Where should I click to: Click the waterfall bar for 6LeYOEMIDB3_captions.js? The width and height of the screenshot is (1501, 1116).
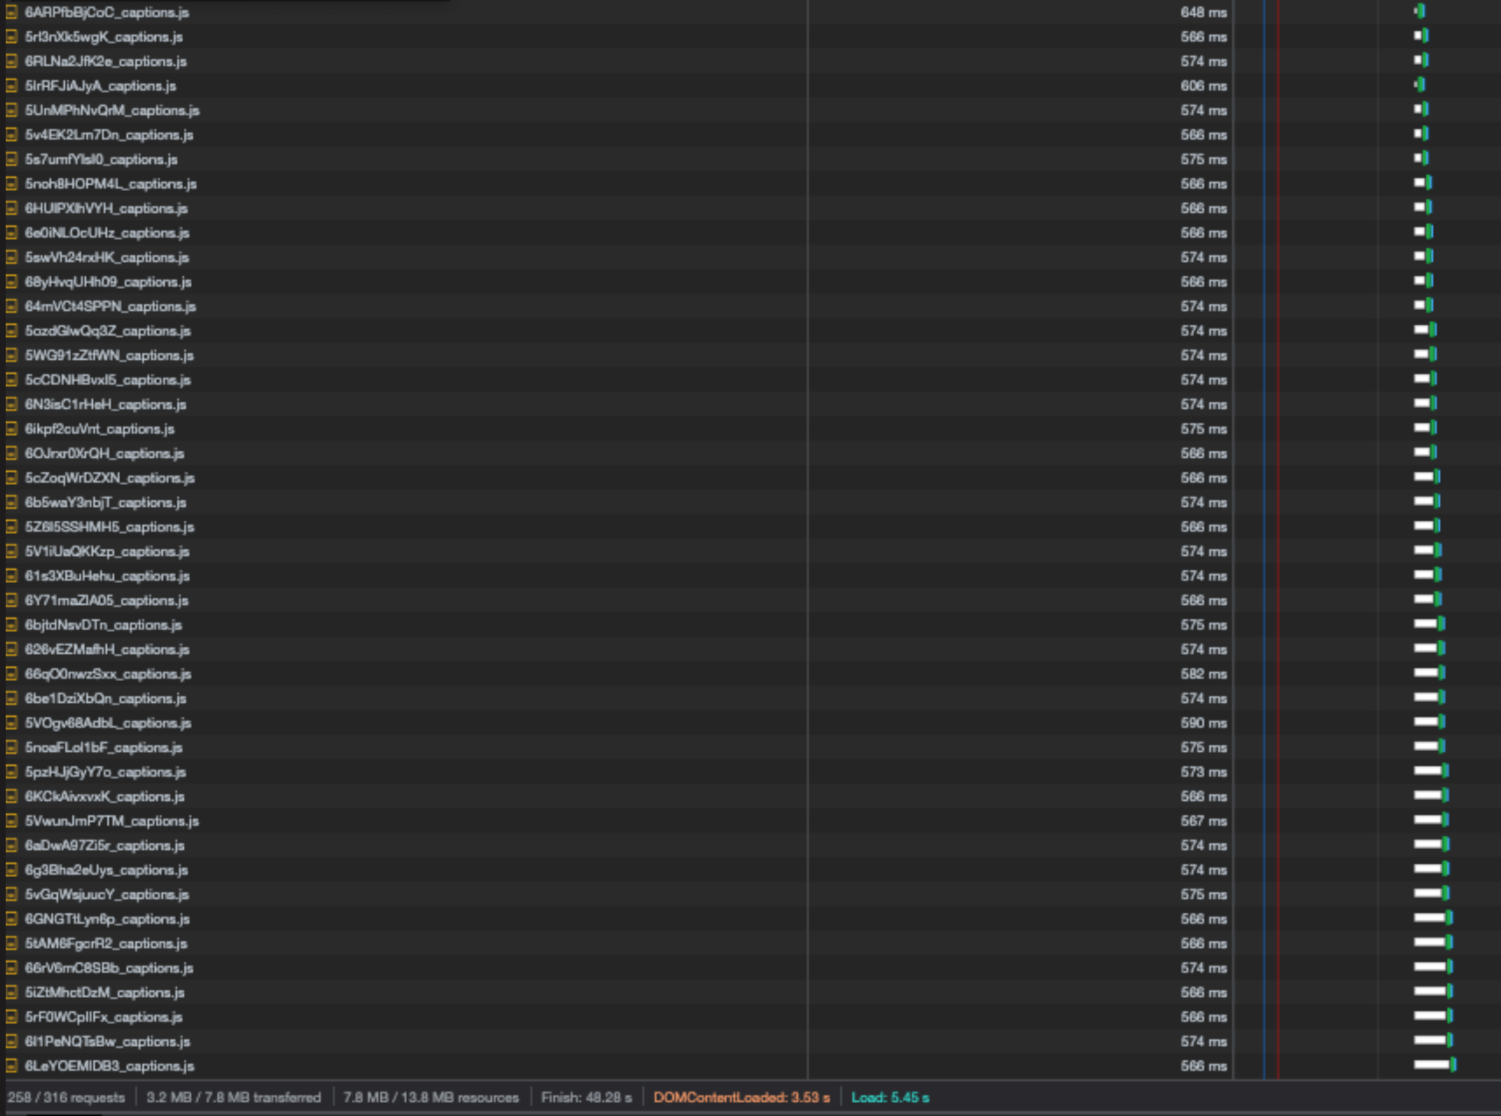click(x=1435, y=1065)
